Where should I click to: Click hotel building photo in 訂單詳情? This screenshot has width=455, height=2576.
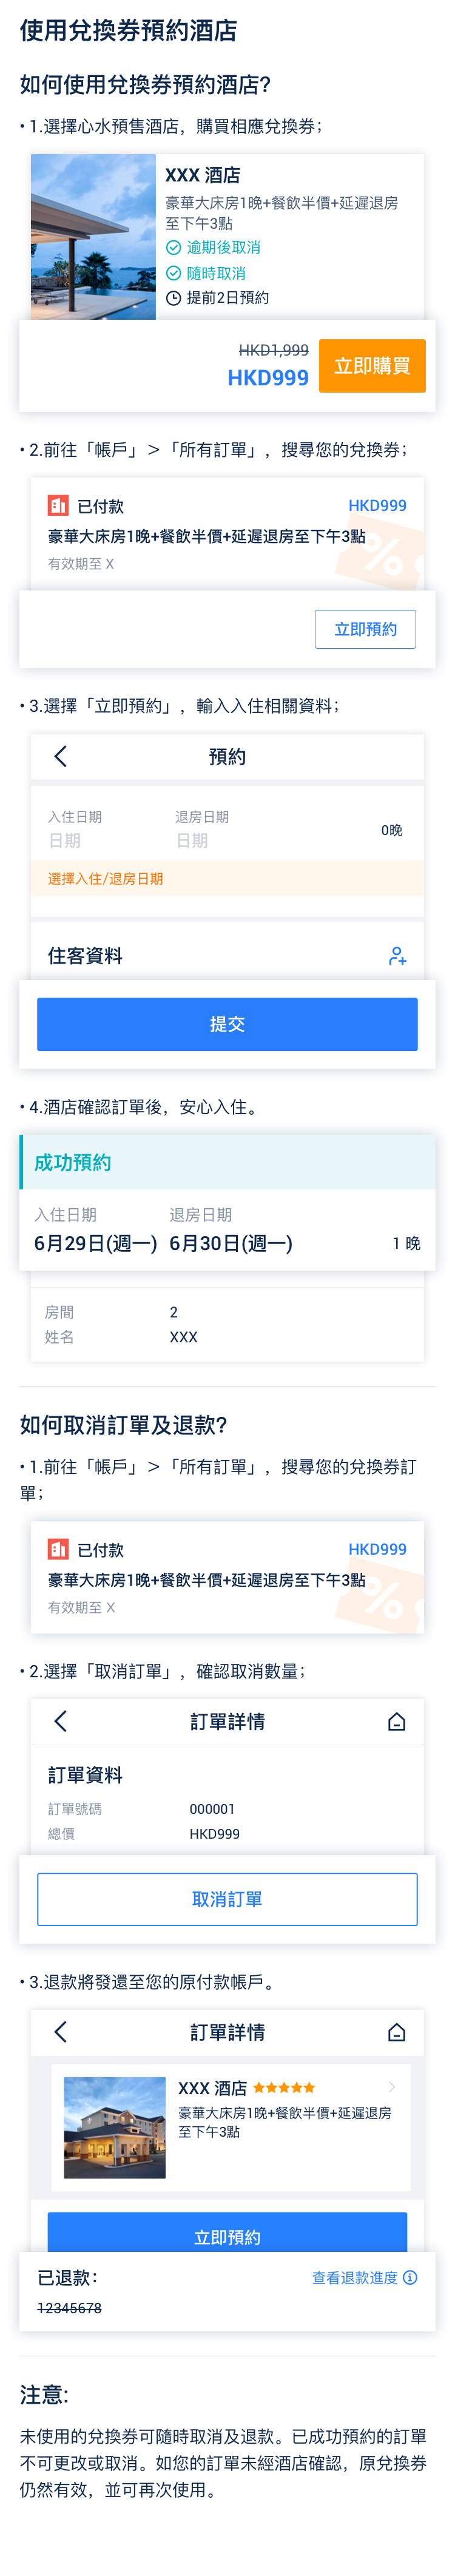[115, 2127]
